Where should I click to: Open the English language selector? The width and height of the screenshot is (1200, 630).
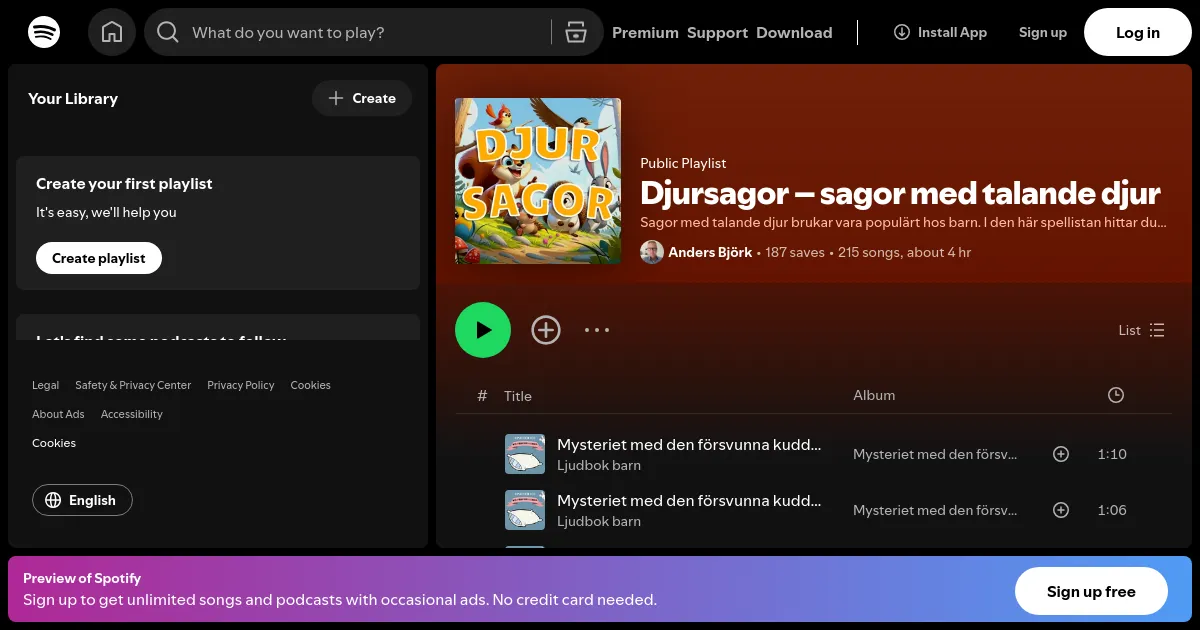click(82, 500)
